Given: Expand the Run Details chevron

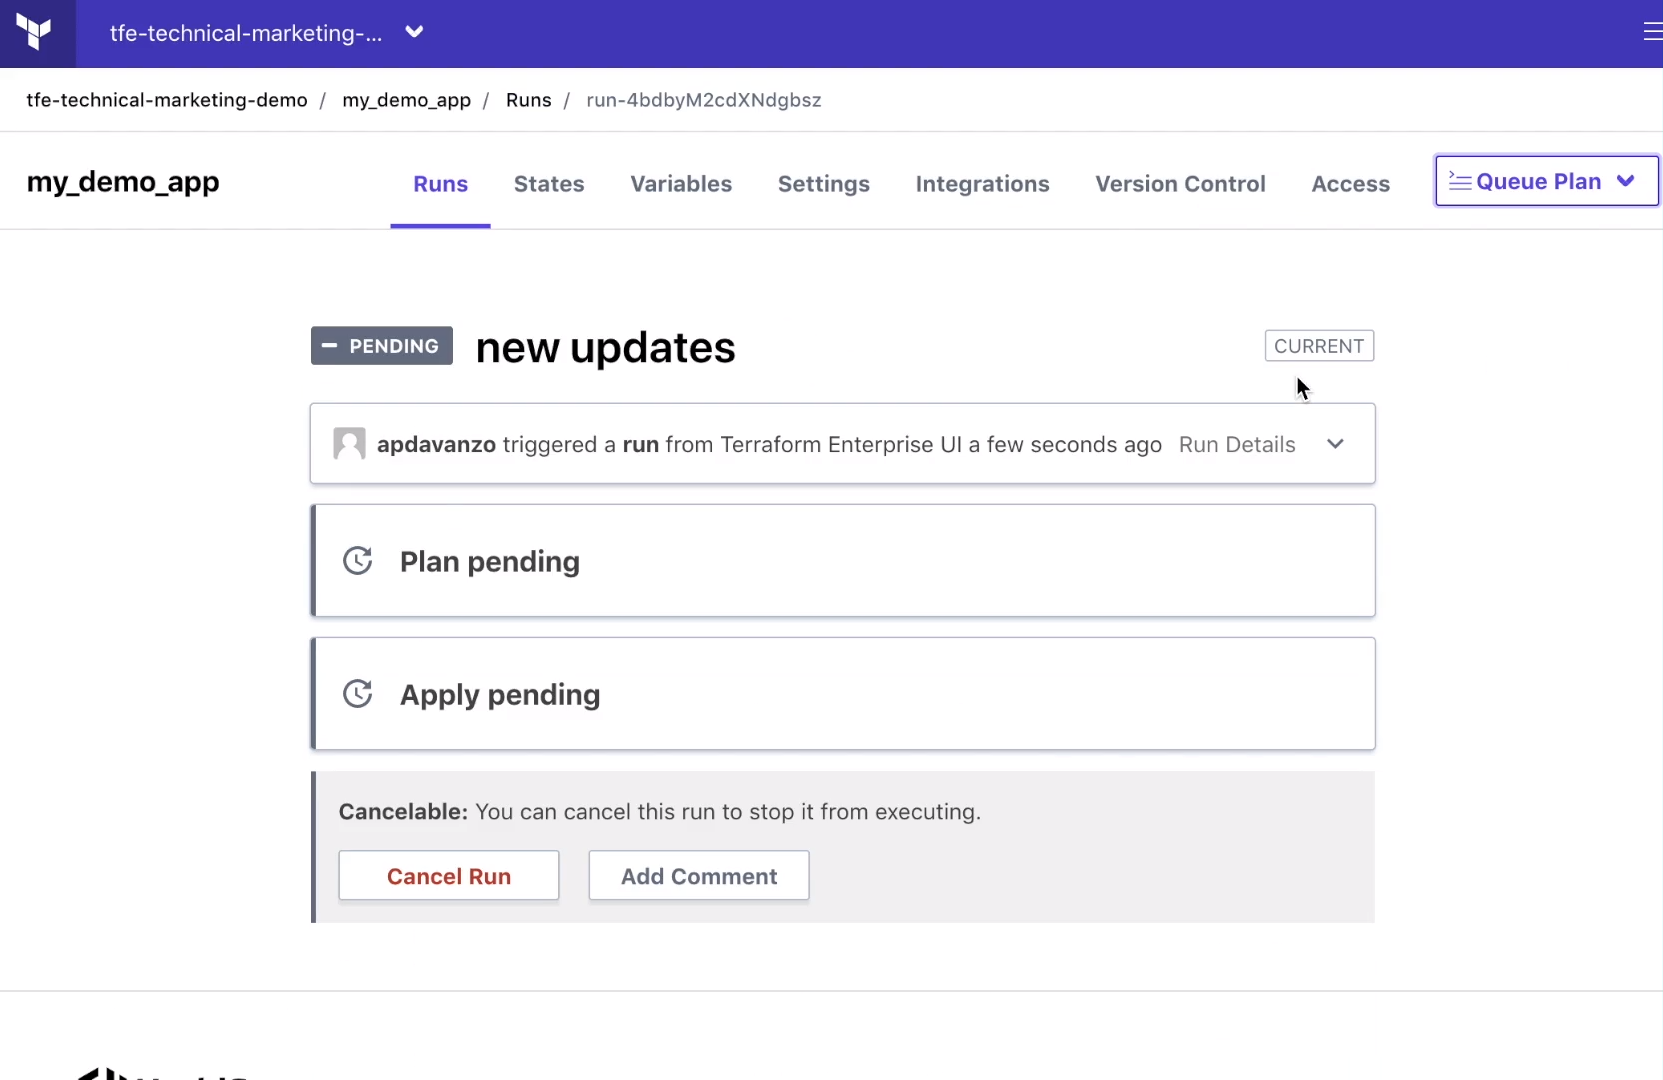Looking at the screenshot, I should coord(1335,444).
